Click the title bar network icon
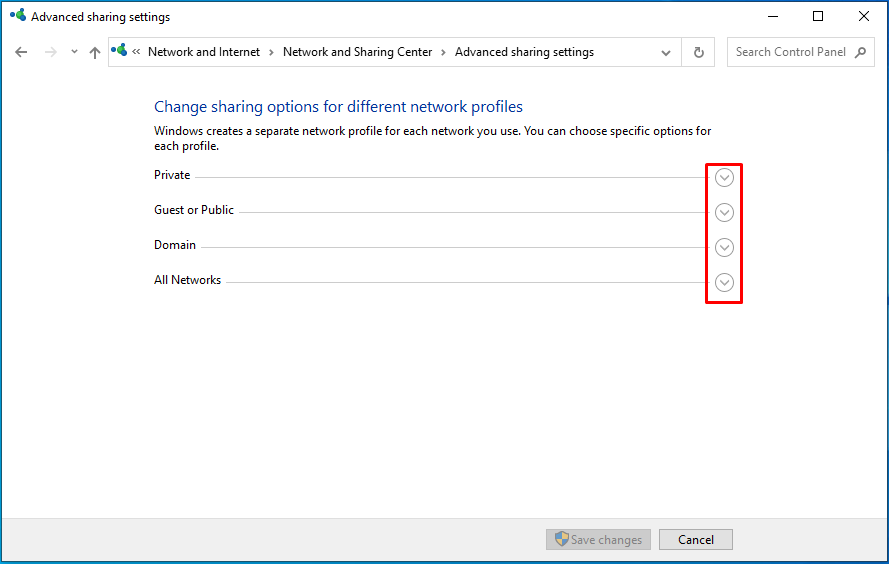This screenshot has height=564, width=889. tap(18, 15)
